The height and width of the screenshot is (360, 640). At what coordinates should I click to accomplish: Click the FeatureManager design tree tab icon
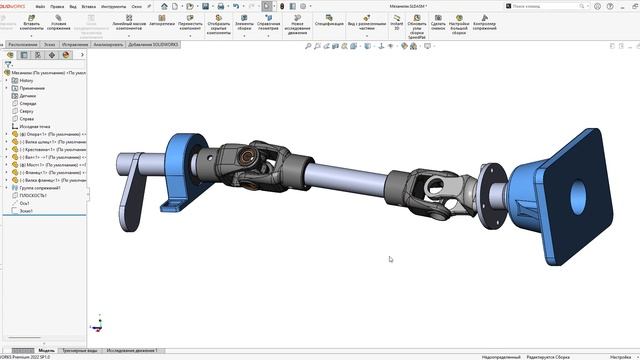[10, 55]
